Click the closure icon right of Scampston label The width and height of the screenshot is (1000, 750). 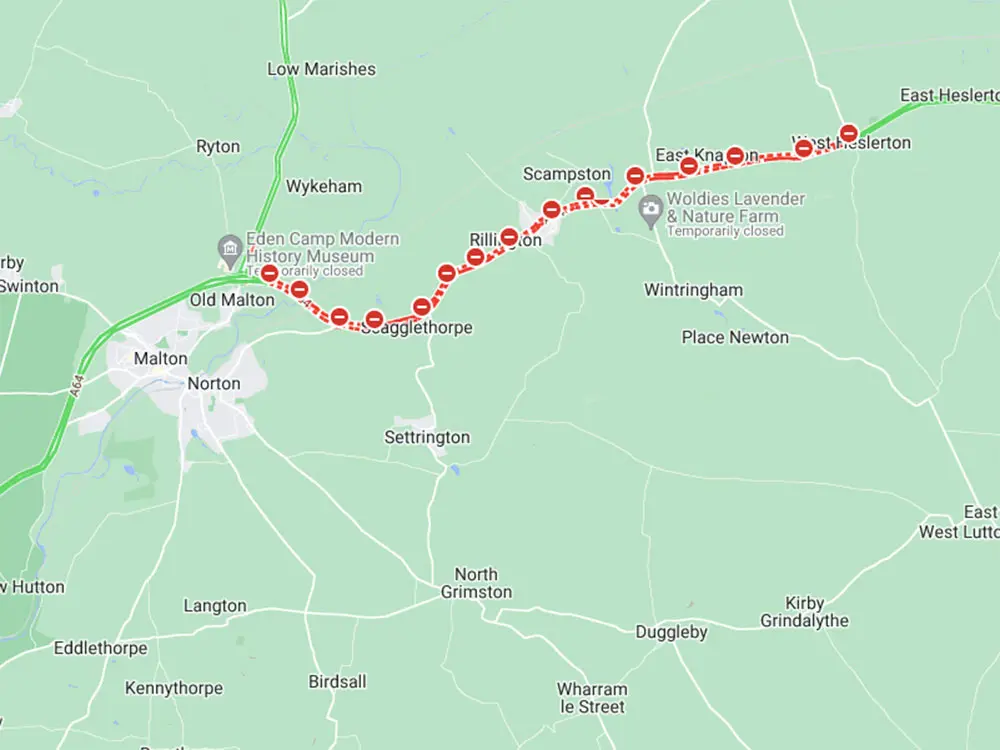coord(635,175)
